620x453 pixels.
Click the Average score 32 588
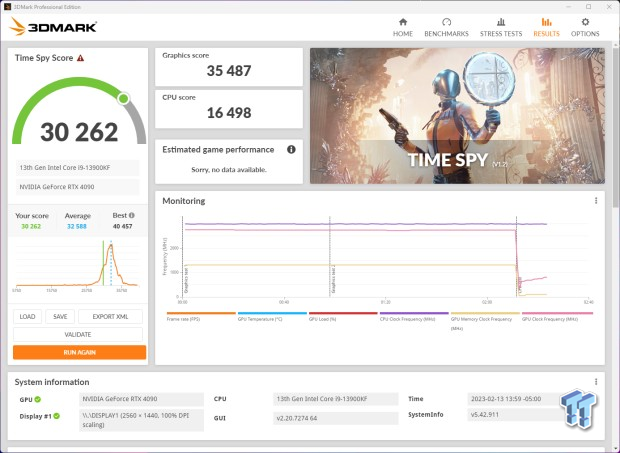click(x=77, y=226)
